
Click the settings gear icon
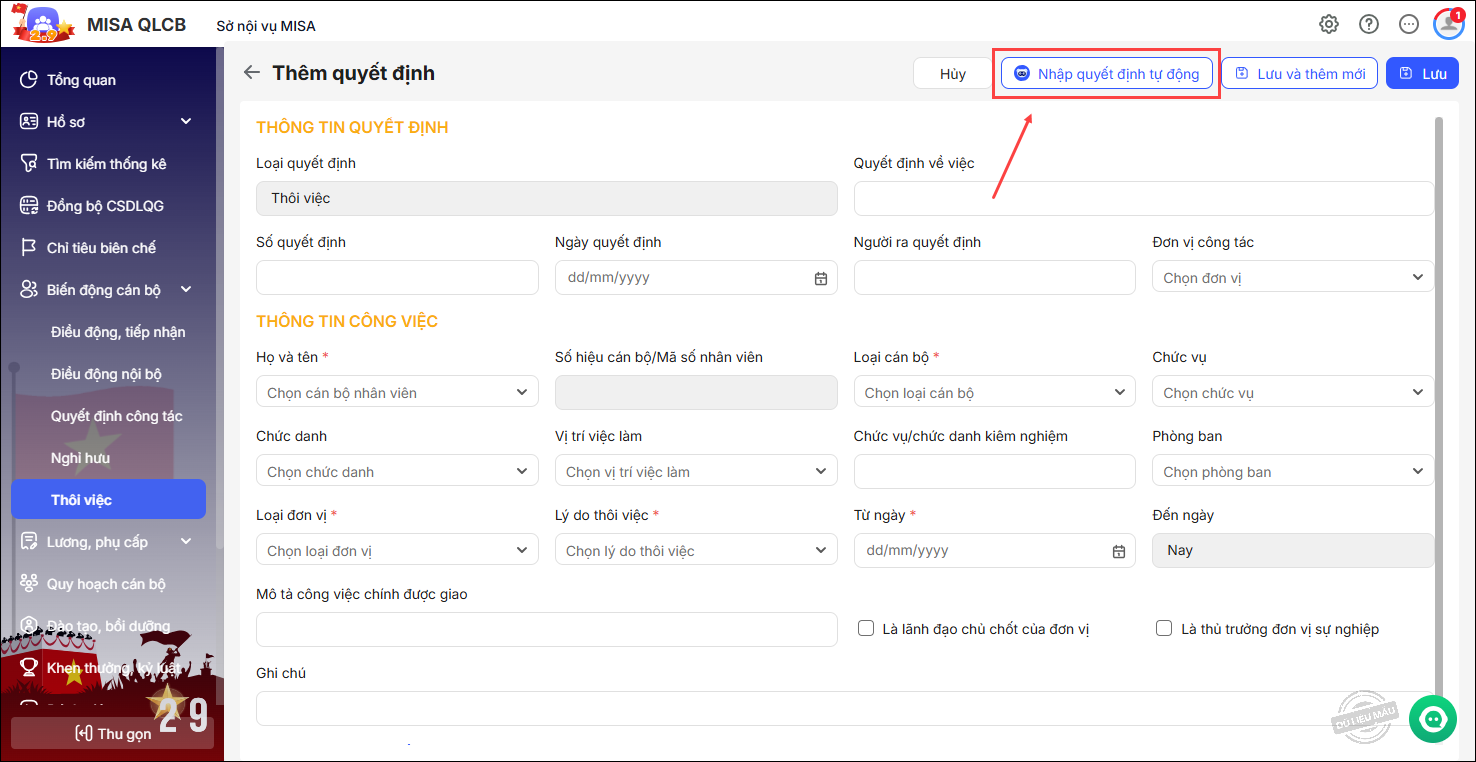(x=1328, y=25)
